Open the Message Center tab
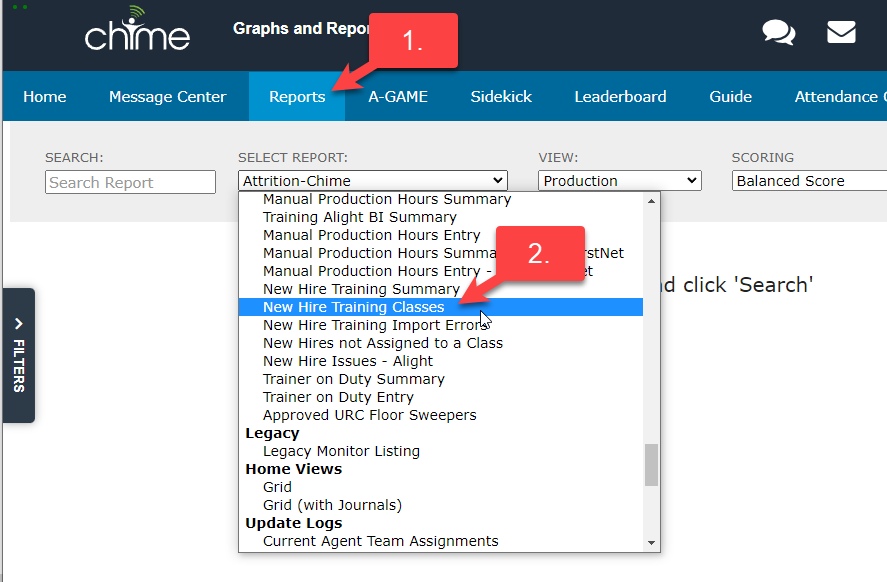This screenshot has width=887, height=582. point(167,97)
